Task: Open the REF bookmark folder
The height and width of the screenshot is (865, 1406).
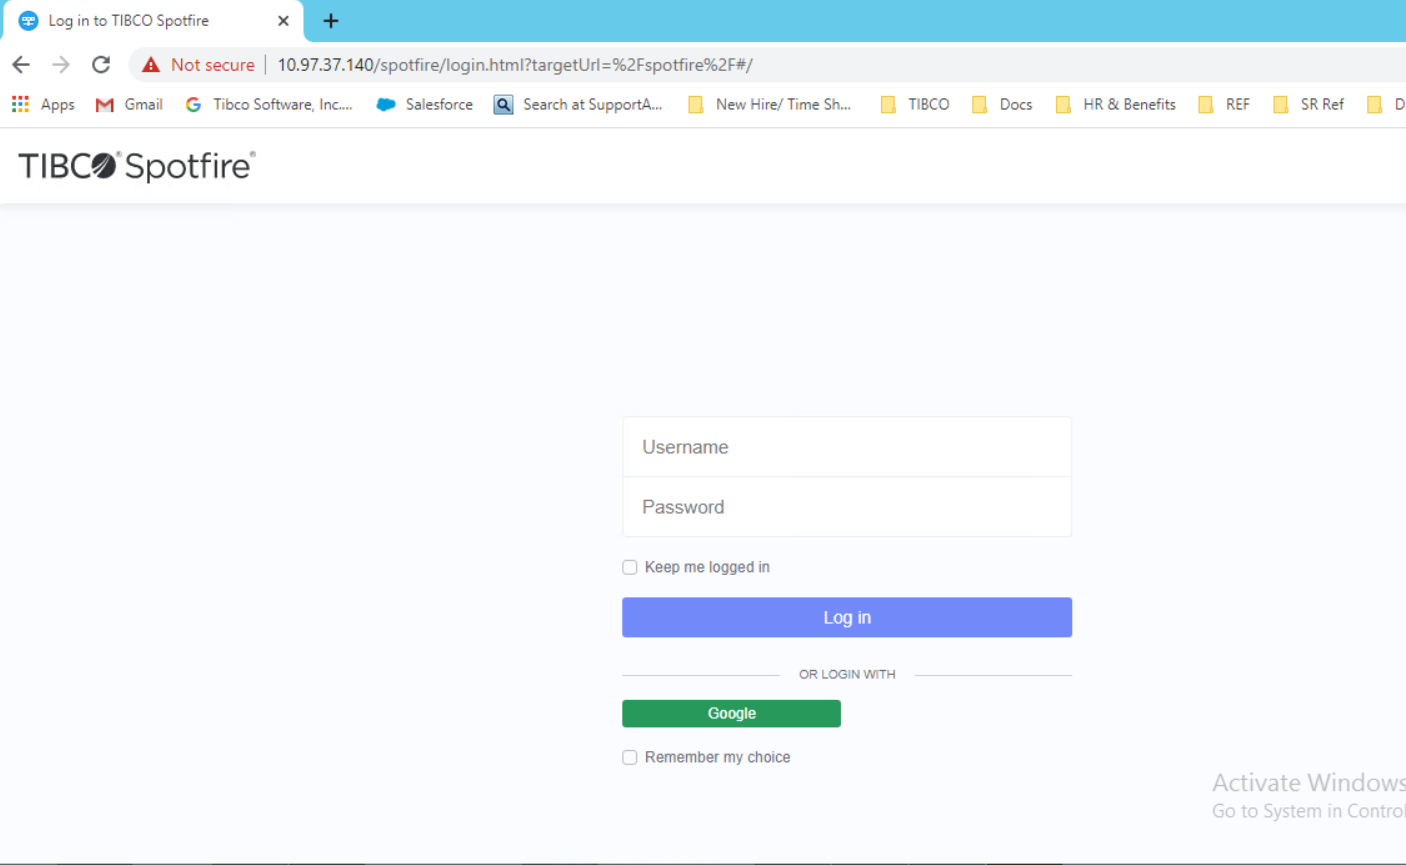Action: tap(1224, 104)
